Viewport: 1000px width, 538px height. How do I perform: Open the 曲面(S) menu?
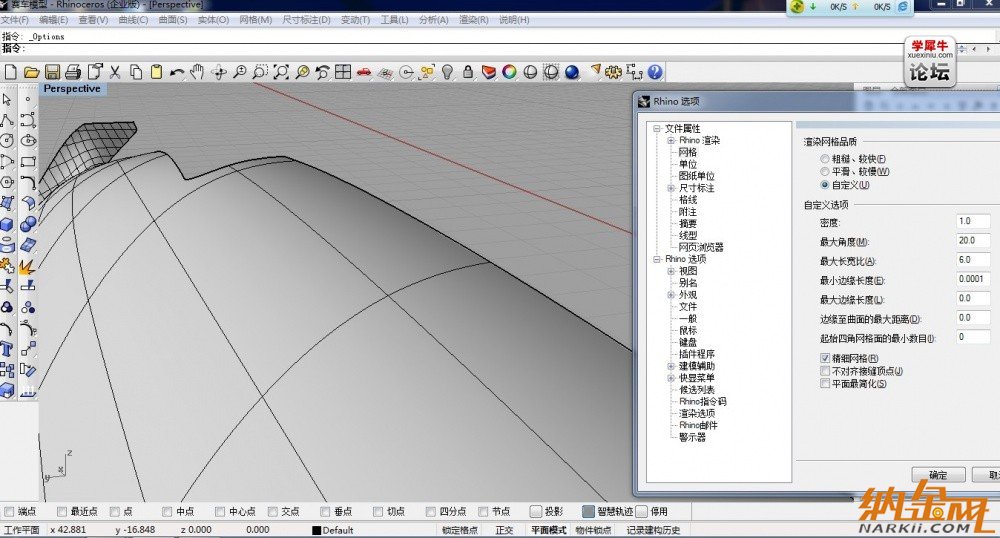pyautogui.click(x=172, y=20)
